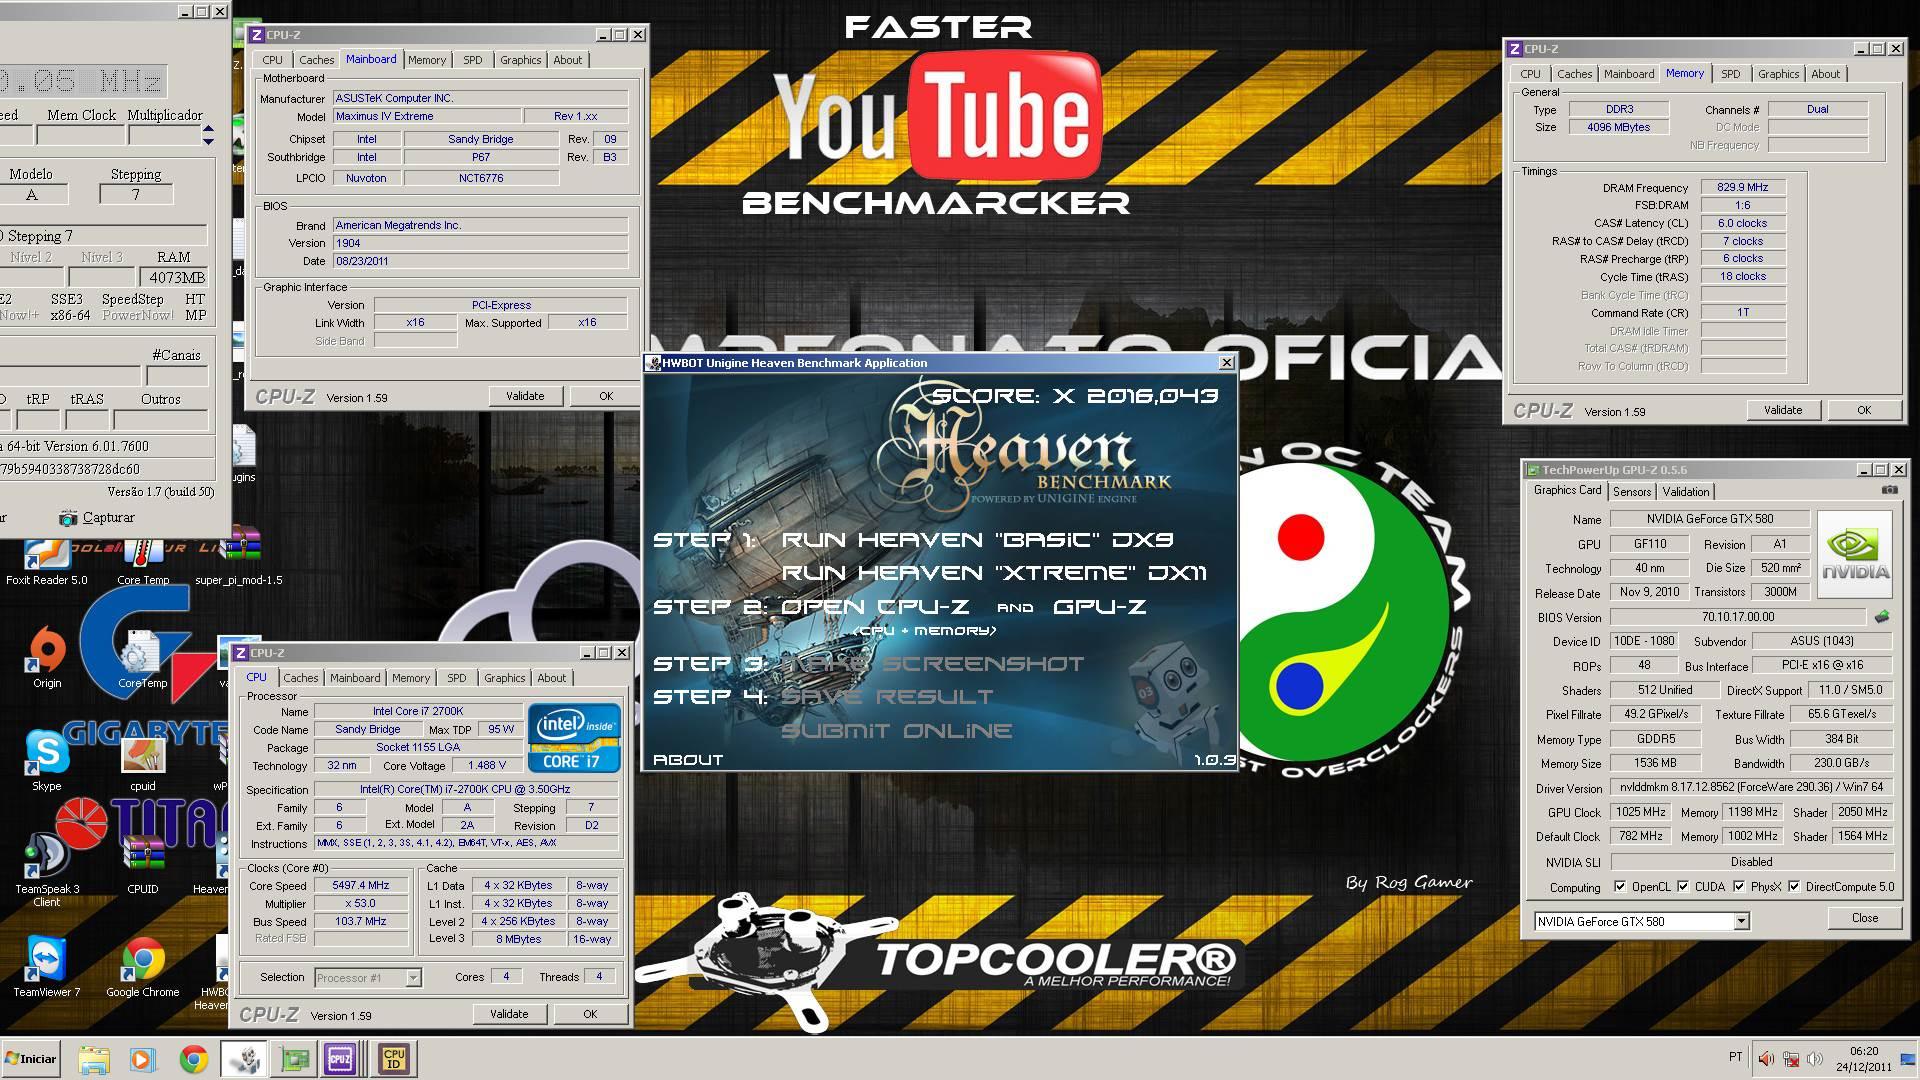
Task: Open SPD tab in Memory CPU-Z window
Action: (x=1731, y=74)
